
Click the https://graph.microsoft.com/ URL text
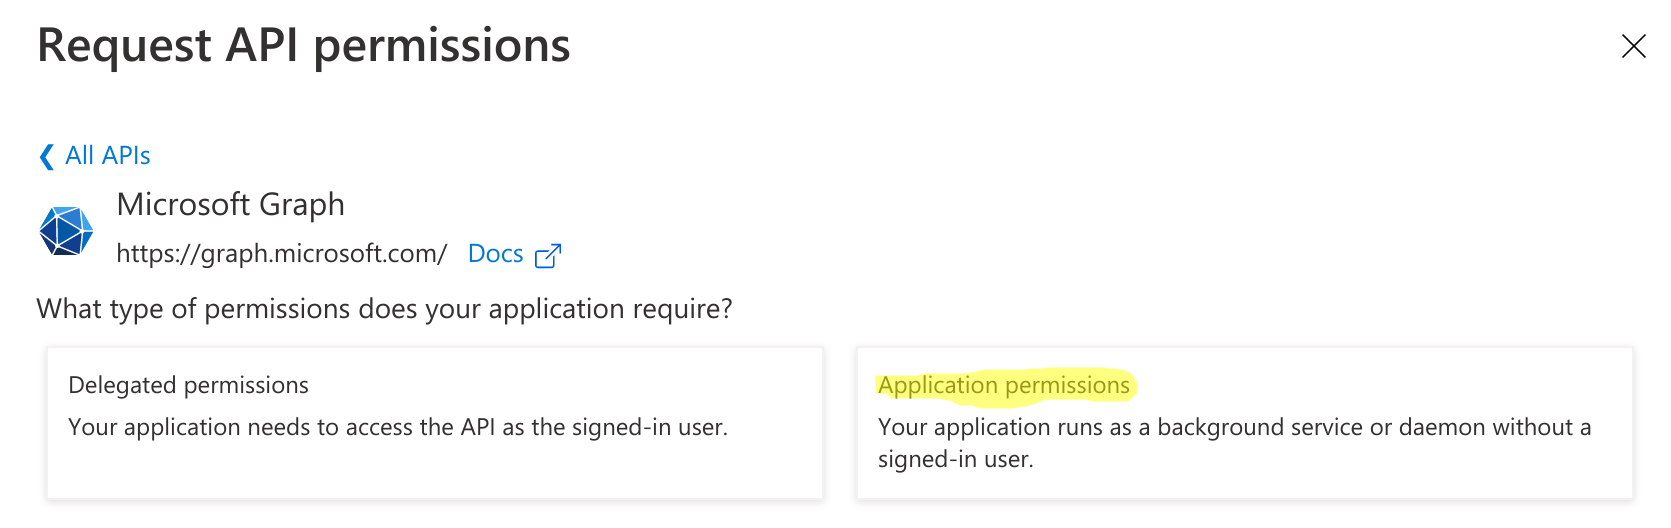281,254
